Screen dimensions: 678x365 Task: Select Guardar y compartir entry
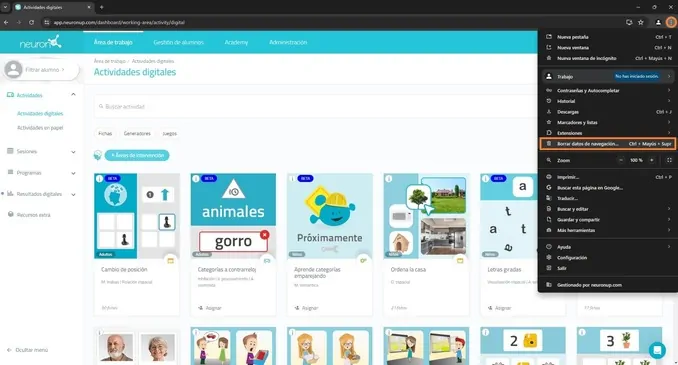coord(608,220)
